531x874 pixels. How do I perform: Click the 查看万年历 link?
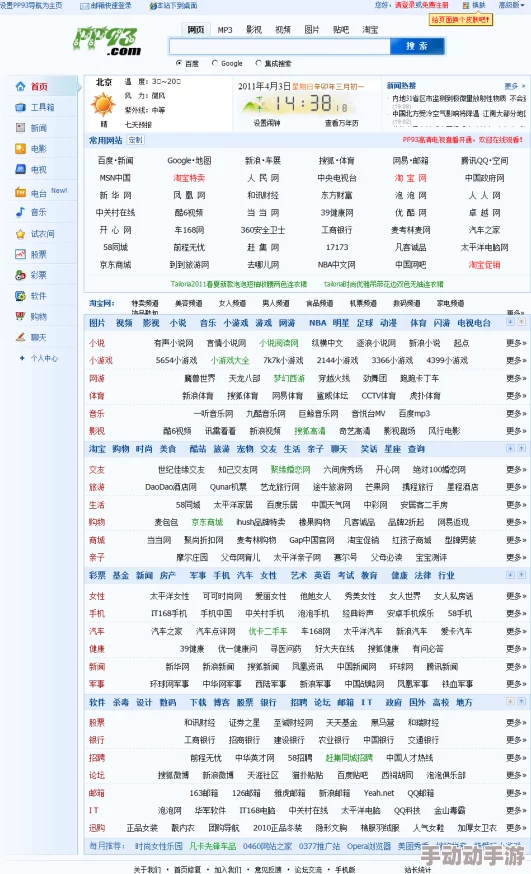342,123
